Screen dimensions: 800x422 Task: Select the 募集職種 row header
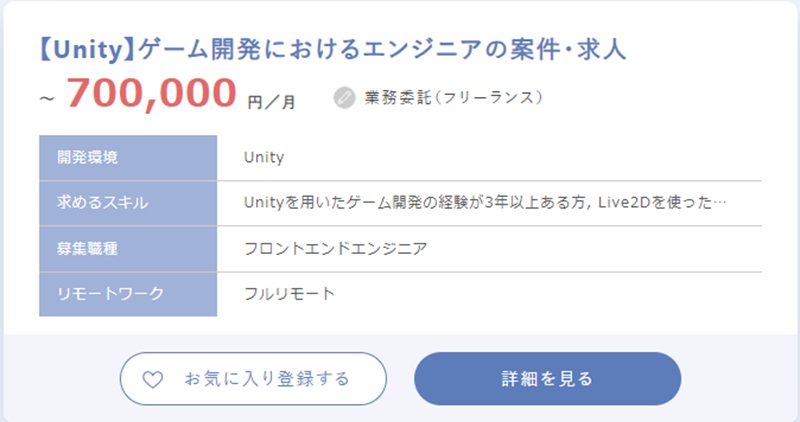(x=86, y=248)
